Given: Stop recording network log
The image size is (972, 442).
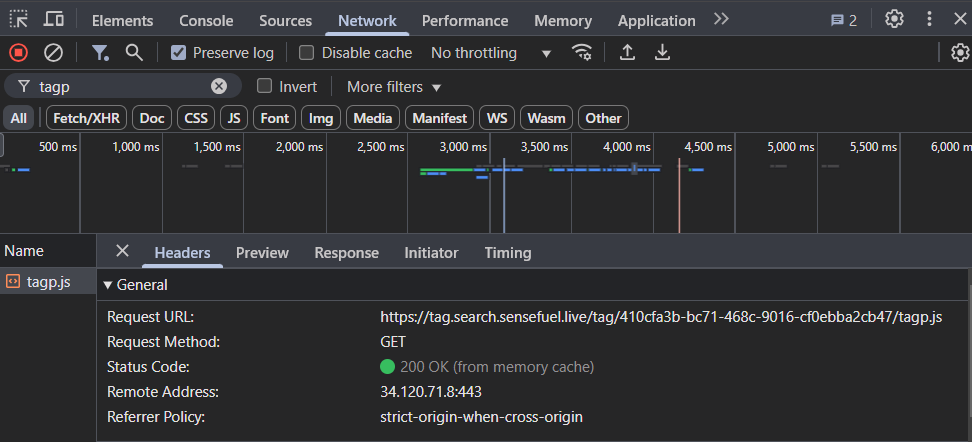Looking at the screenshot, I should pyautogui.click(x=19, y=53).
